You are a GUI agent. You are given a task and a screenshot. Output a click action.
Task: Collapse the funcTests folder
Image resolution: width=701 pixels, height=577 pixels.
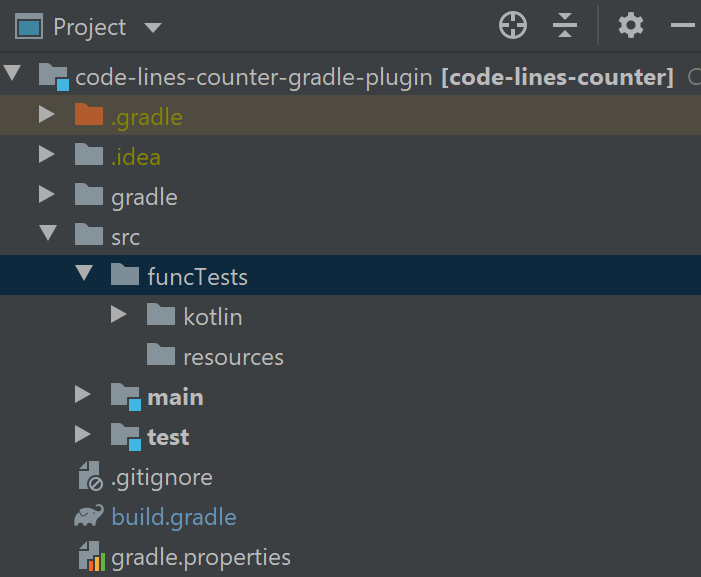tap(83, 276)
